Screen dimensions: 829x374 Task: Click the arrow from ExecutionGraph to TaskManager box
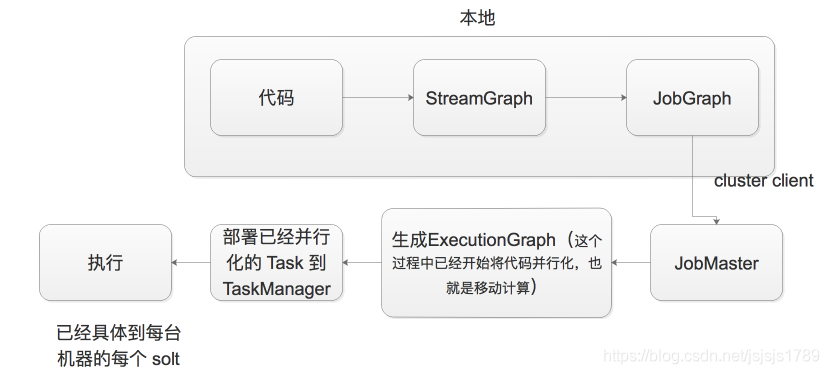click(362, 262)
